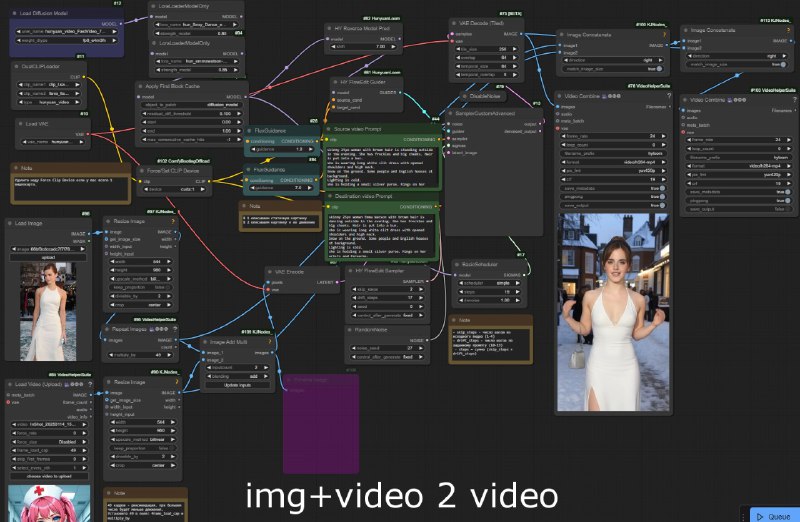The height and width of the screenshot is (522, 800).
Task: Open the clip_name1 dropdown in DualCLIPLoader
Action: pos(49,85)
